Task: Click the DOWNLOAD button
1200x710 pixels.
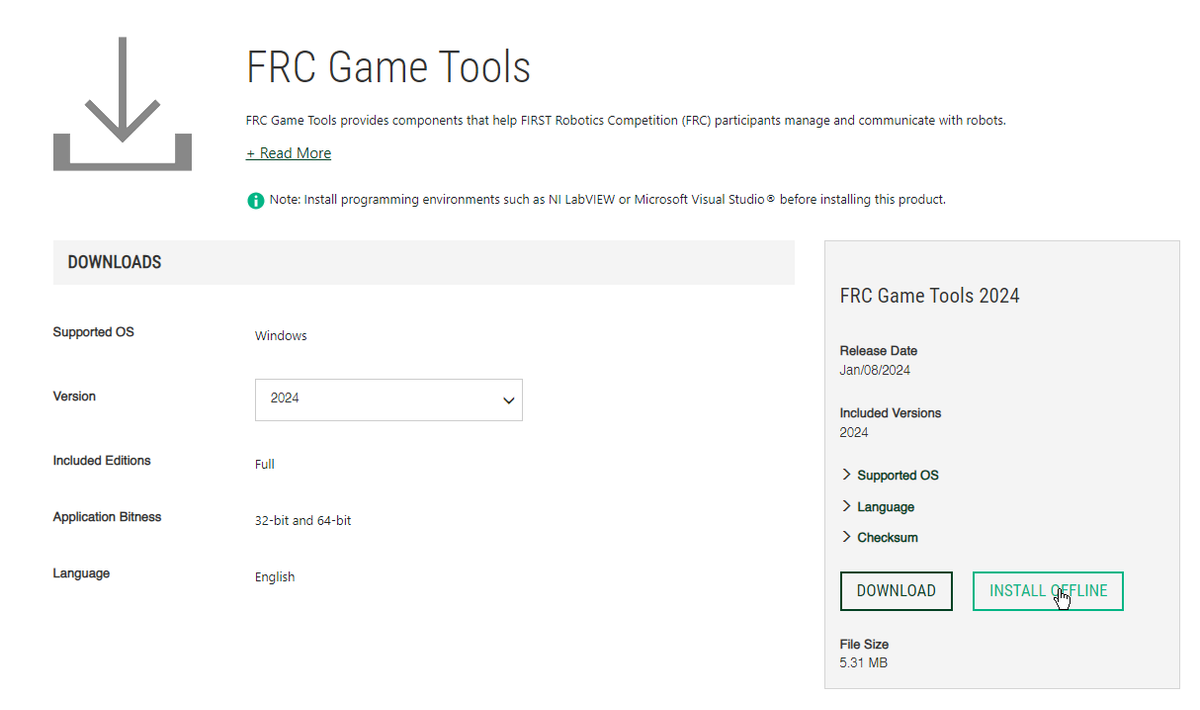Action: pos(896,591)
